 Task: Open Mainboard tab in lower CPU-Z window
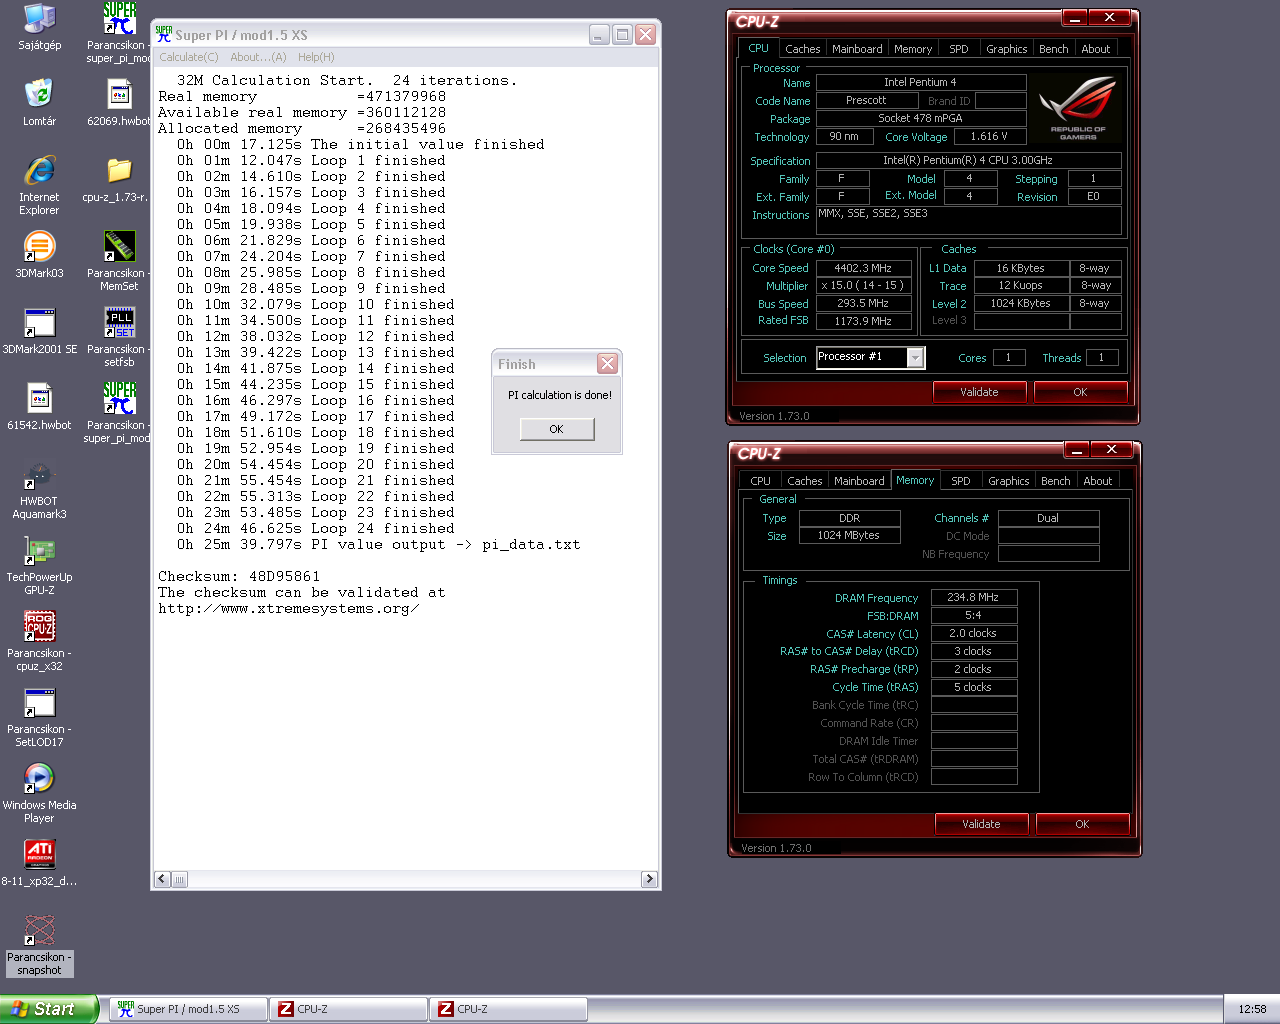point(859,481)
